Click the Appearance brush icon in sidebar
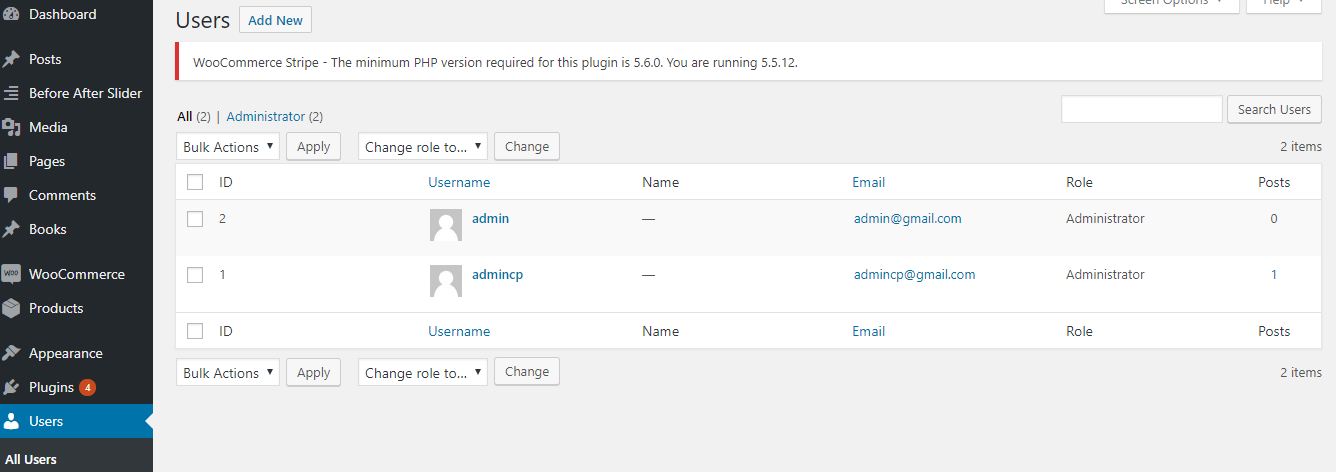Image resolution: width=1336 pixels, height=472 pixels. (12, 353)
